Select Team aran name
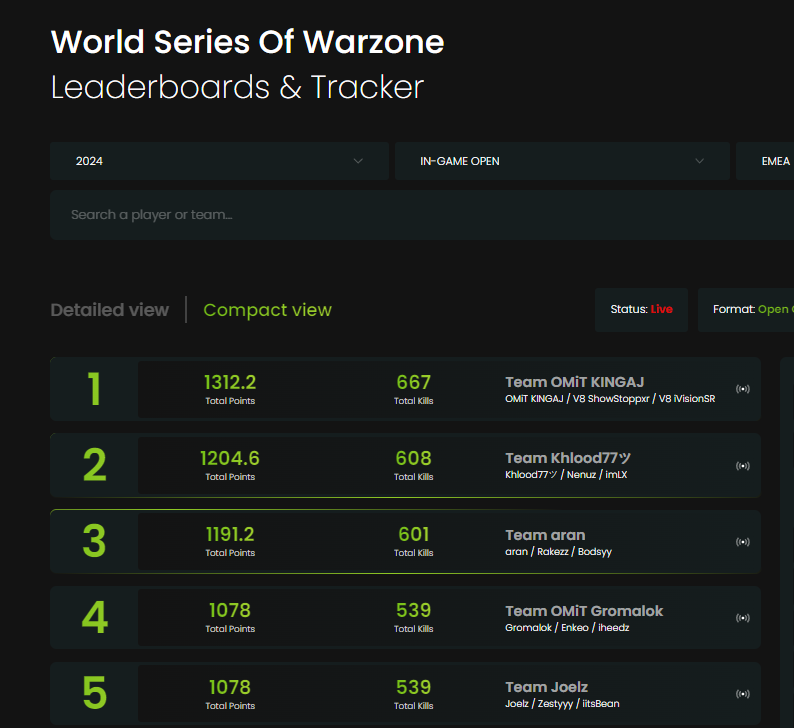The height and width of the screenshot is (728, 794). (545, 535)
